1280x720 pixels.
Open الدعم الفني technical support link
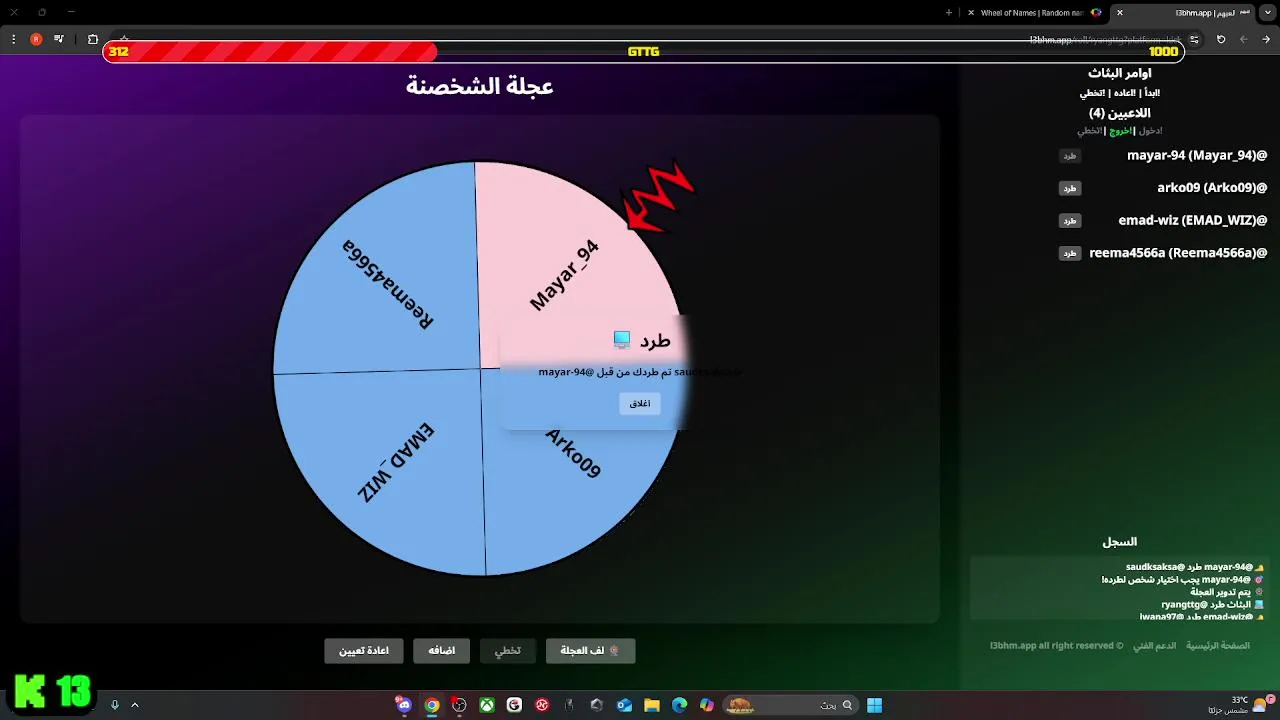pyautogui.click(x=1154, y=646)
